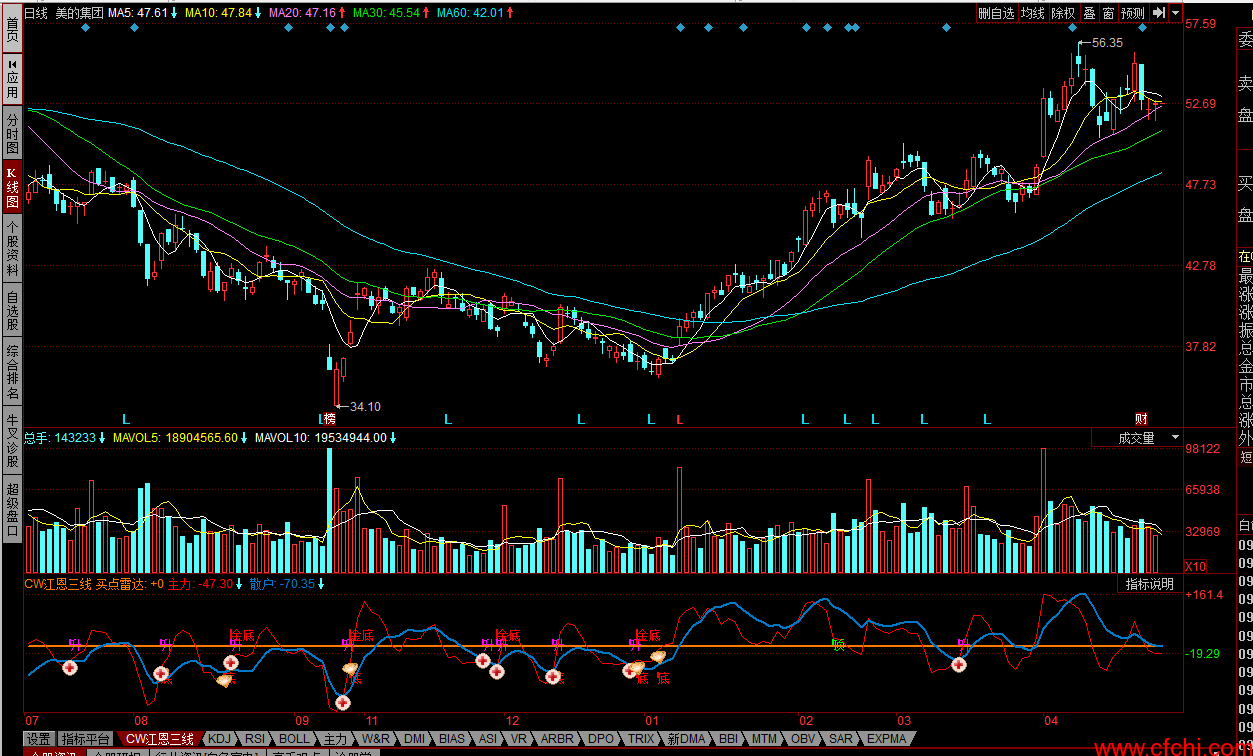Open 指标平台 indicator platform button

tap(84, 739)
